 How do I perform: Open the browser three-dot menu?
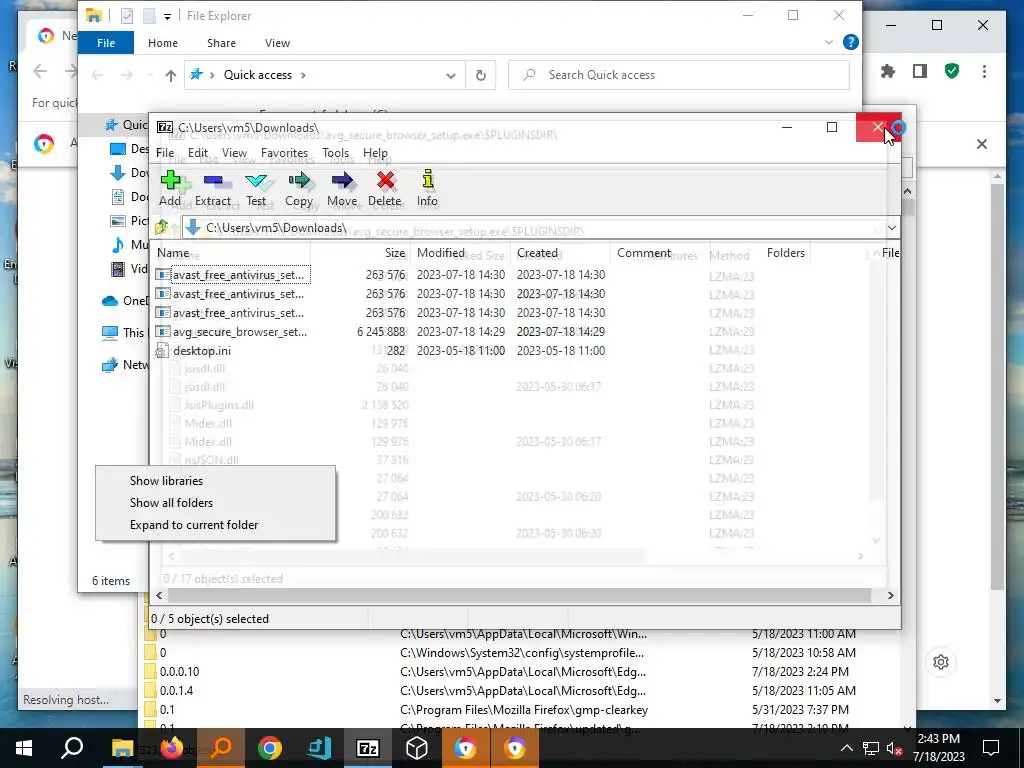point(984,71)
